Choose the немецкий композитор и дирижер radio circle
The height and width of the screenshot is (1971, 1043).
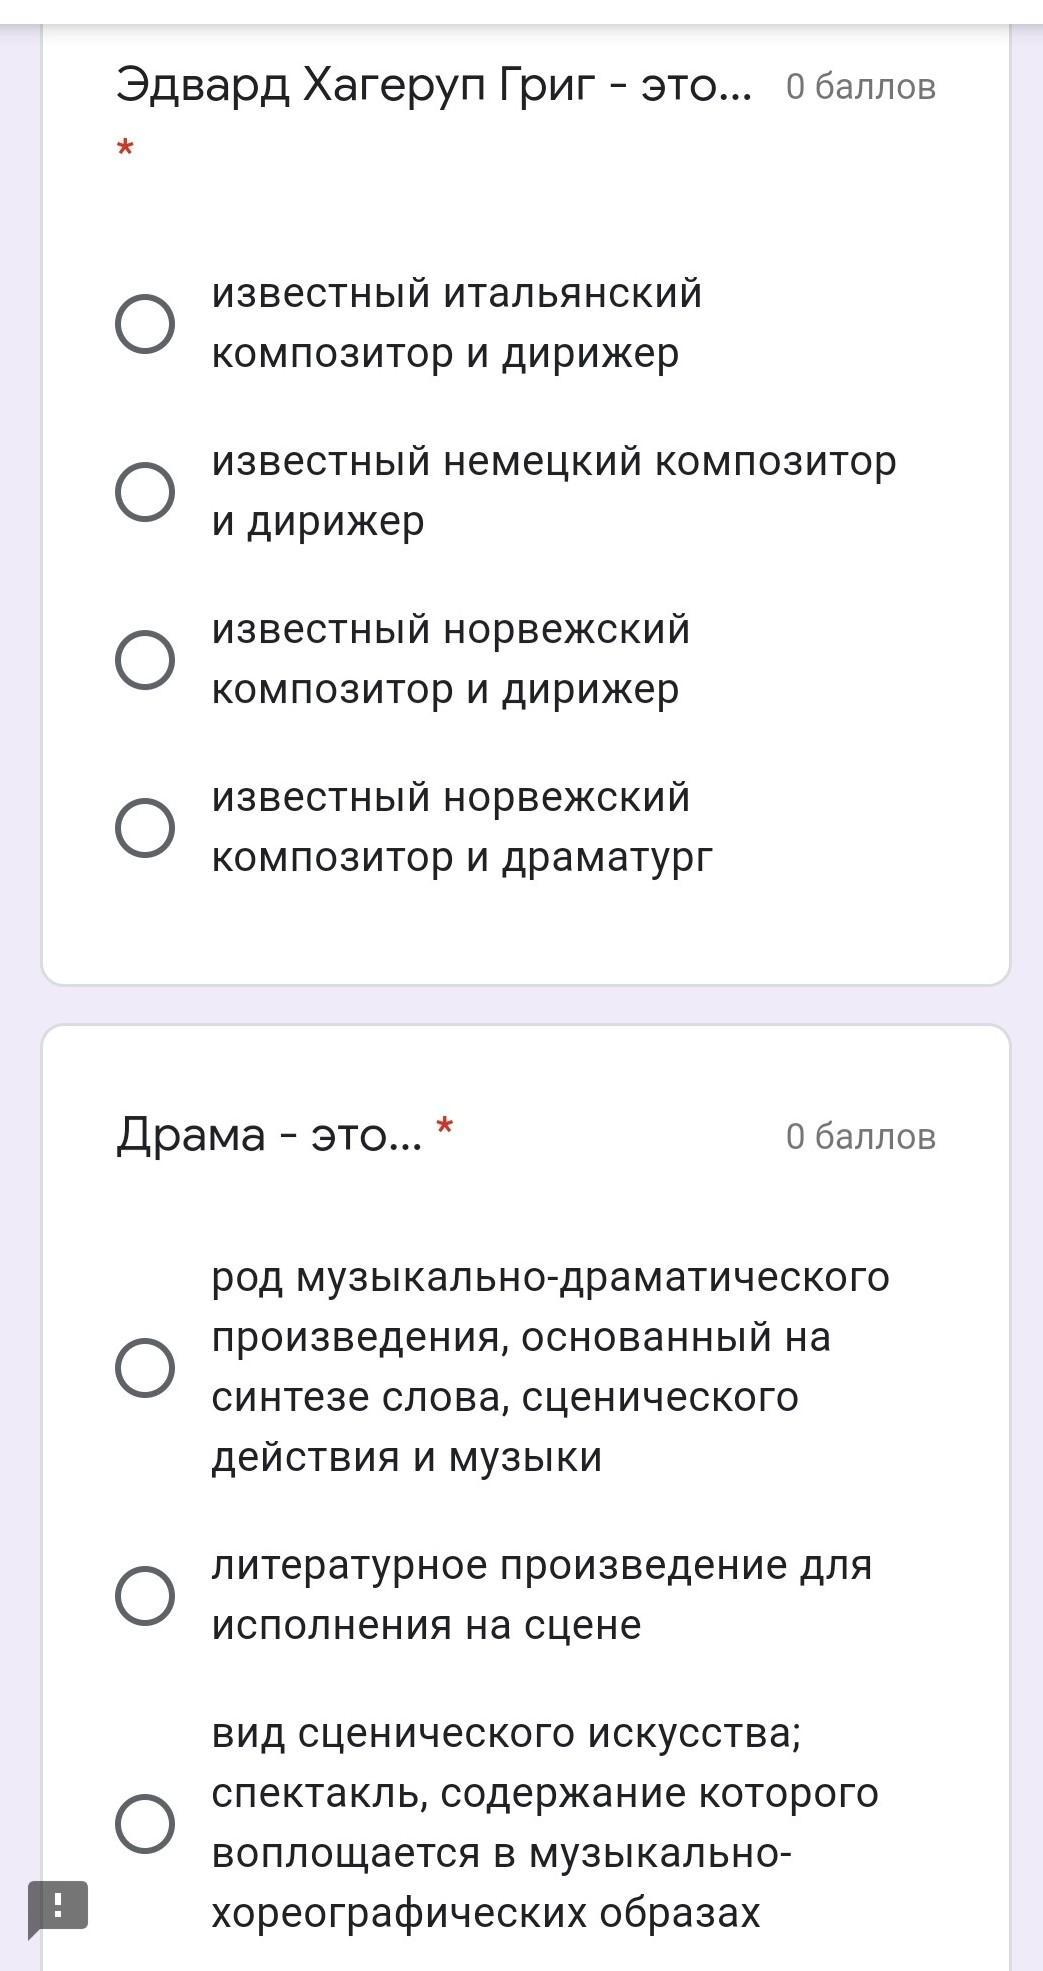coord(145,492)
